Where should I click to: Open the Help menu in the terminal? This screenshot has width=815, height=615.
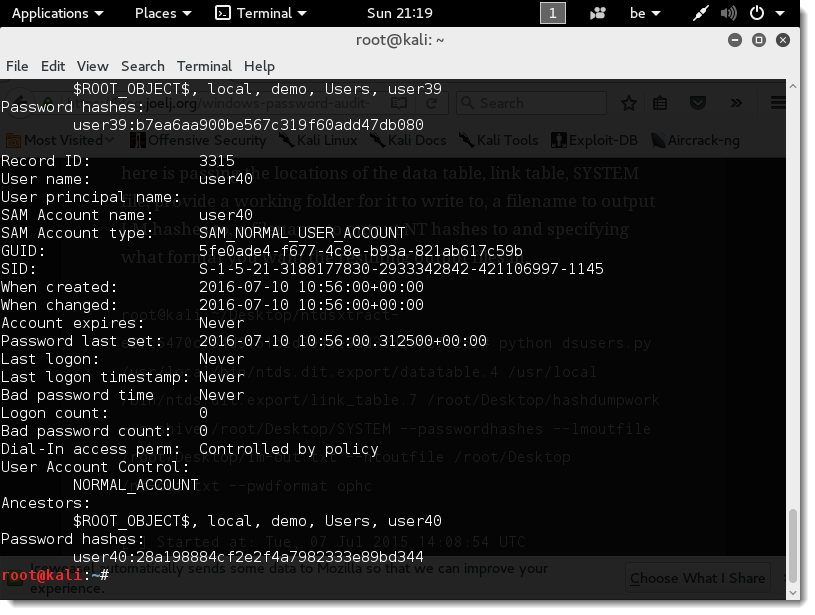click(x=259, y=66)
